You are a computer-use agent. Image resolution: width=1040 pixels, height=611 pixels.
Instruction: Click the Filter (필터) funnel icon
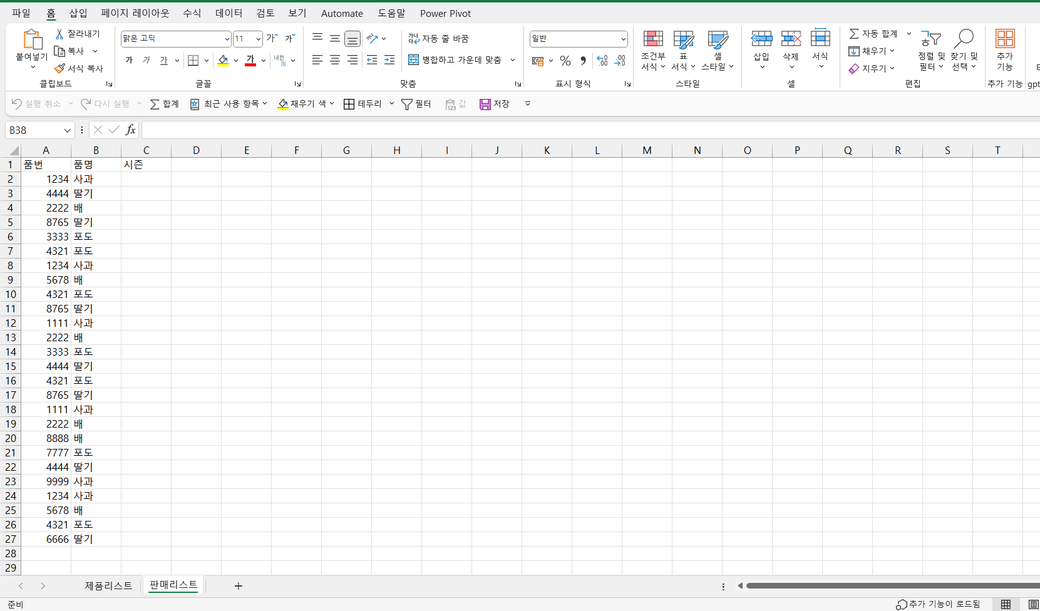point(407,104)
